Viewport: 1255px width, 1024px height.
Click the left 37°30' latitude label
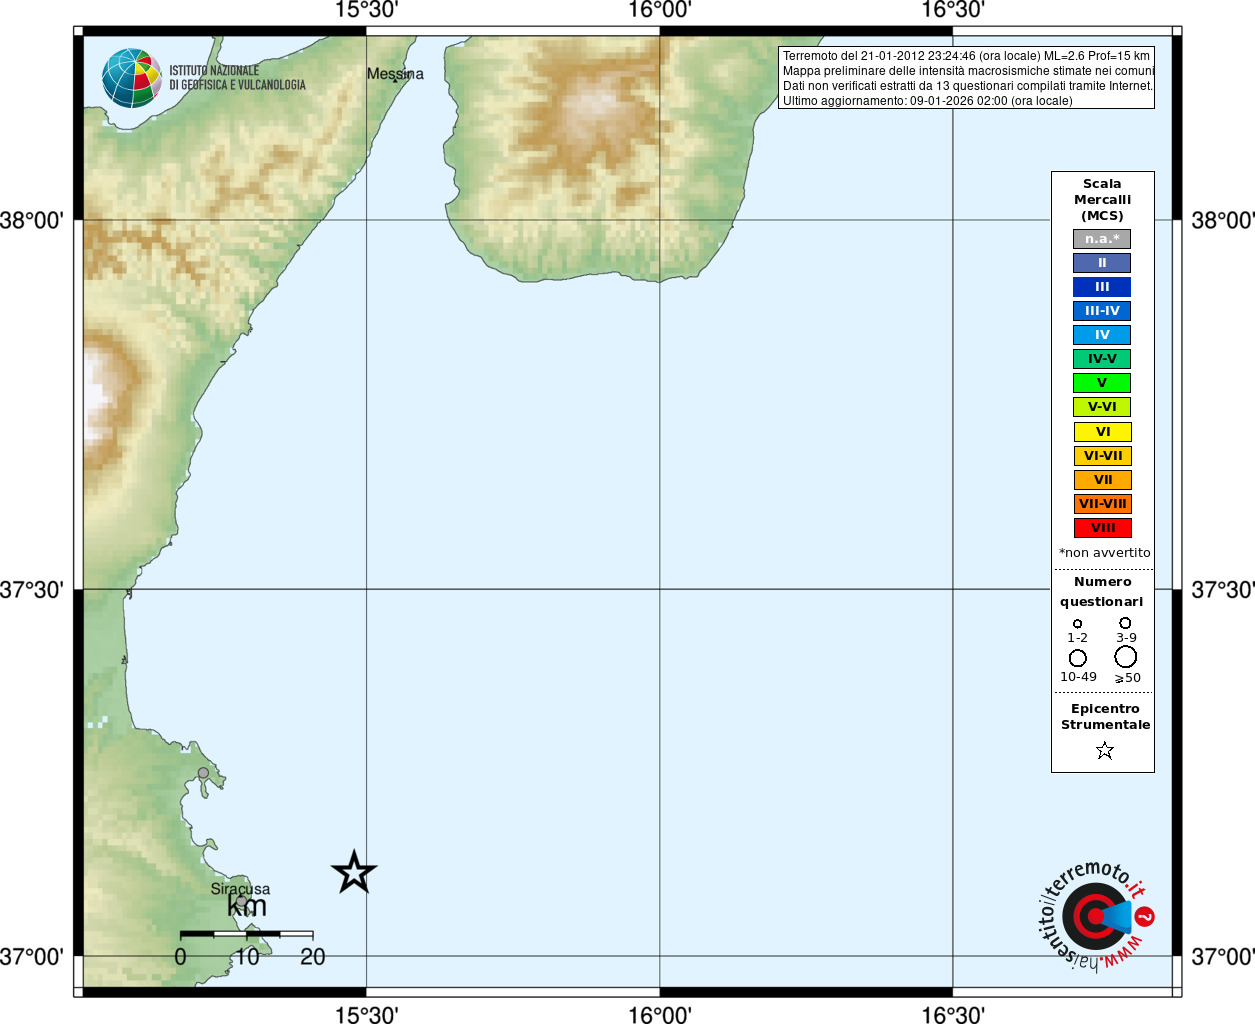(x=32, y=589)
